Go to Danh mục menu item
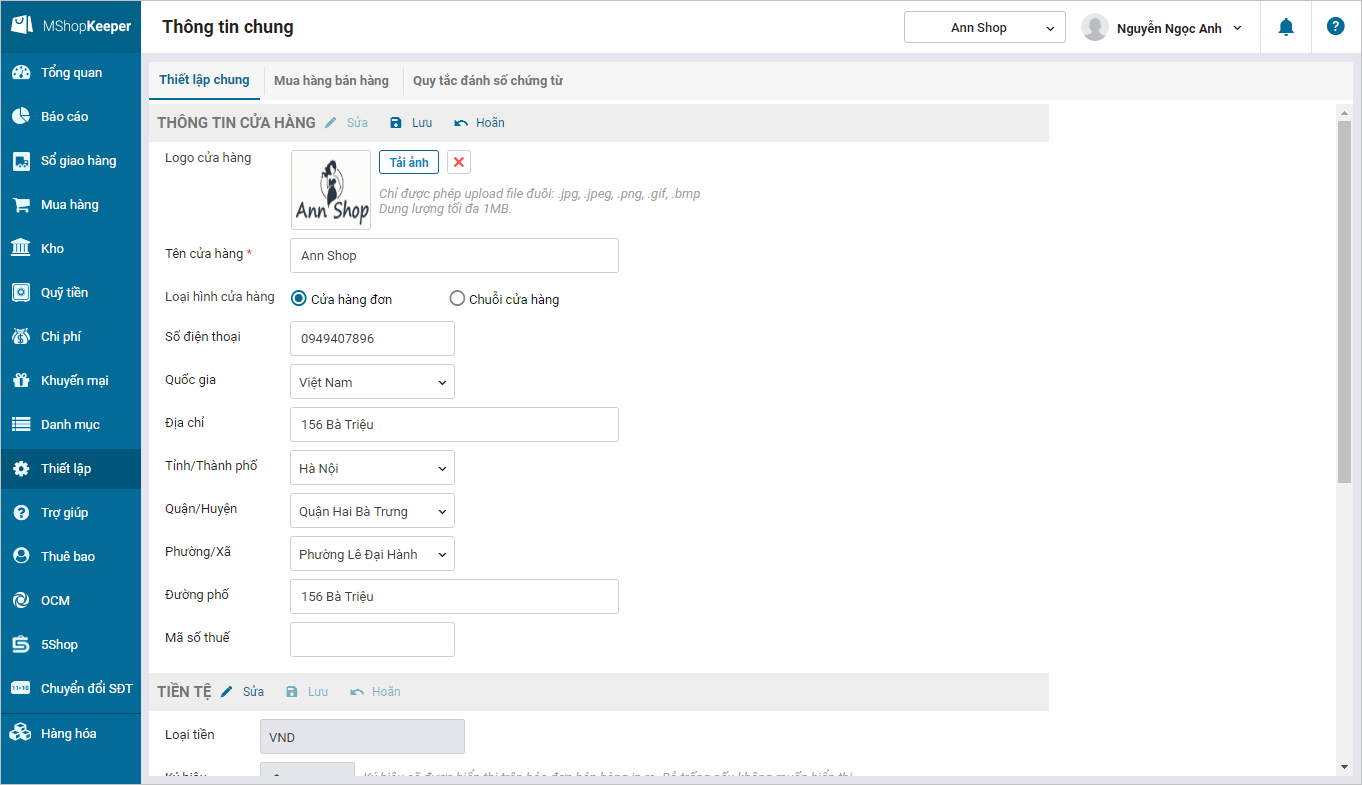This screenshot has height=785, width=1362. 70,425
